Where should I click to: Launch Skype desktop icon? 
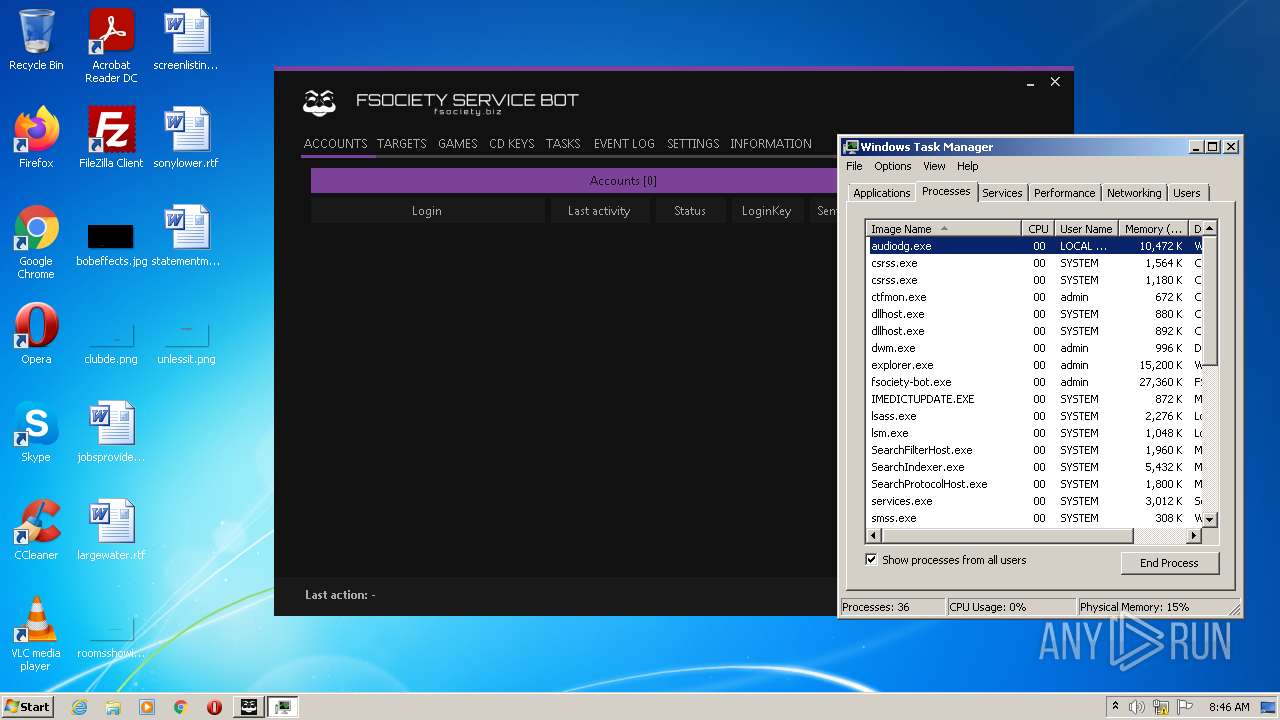(36, 432)
